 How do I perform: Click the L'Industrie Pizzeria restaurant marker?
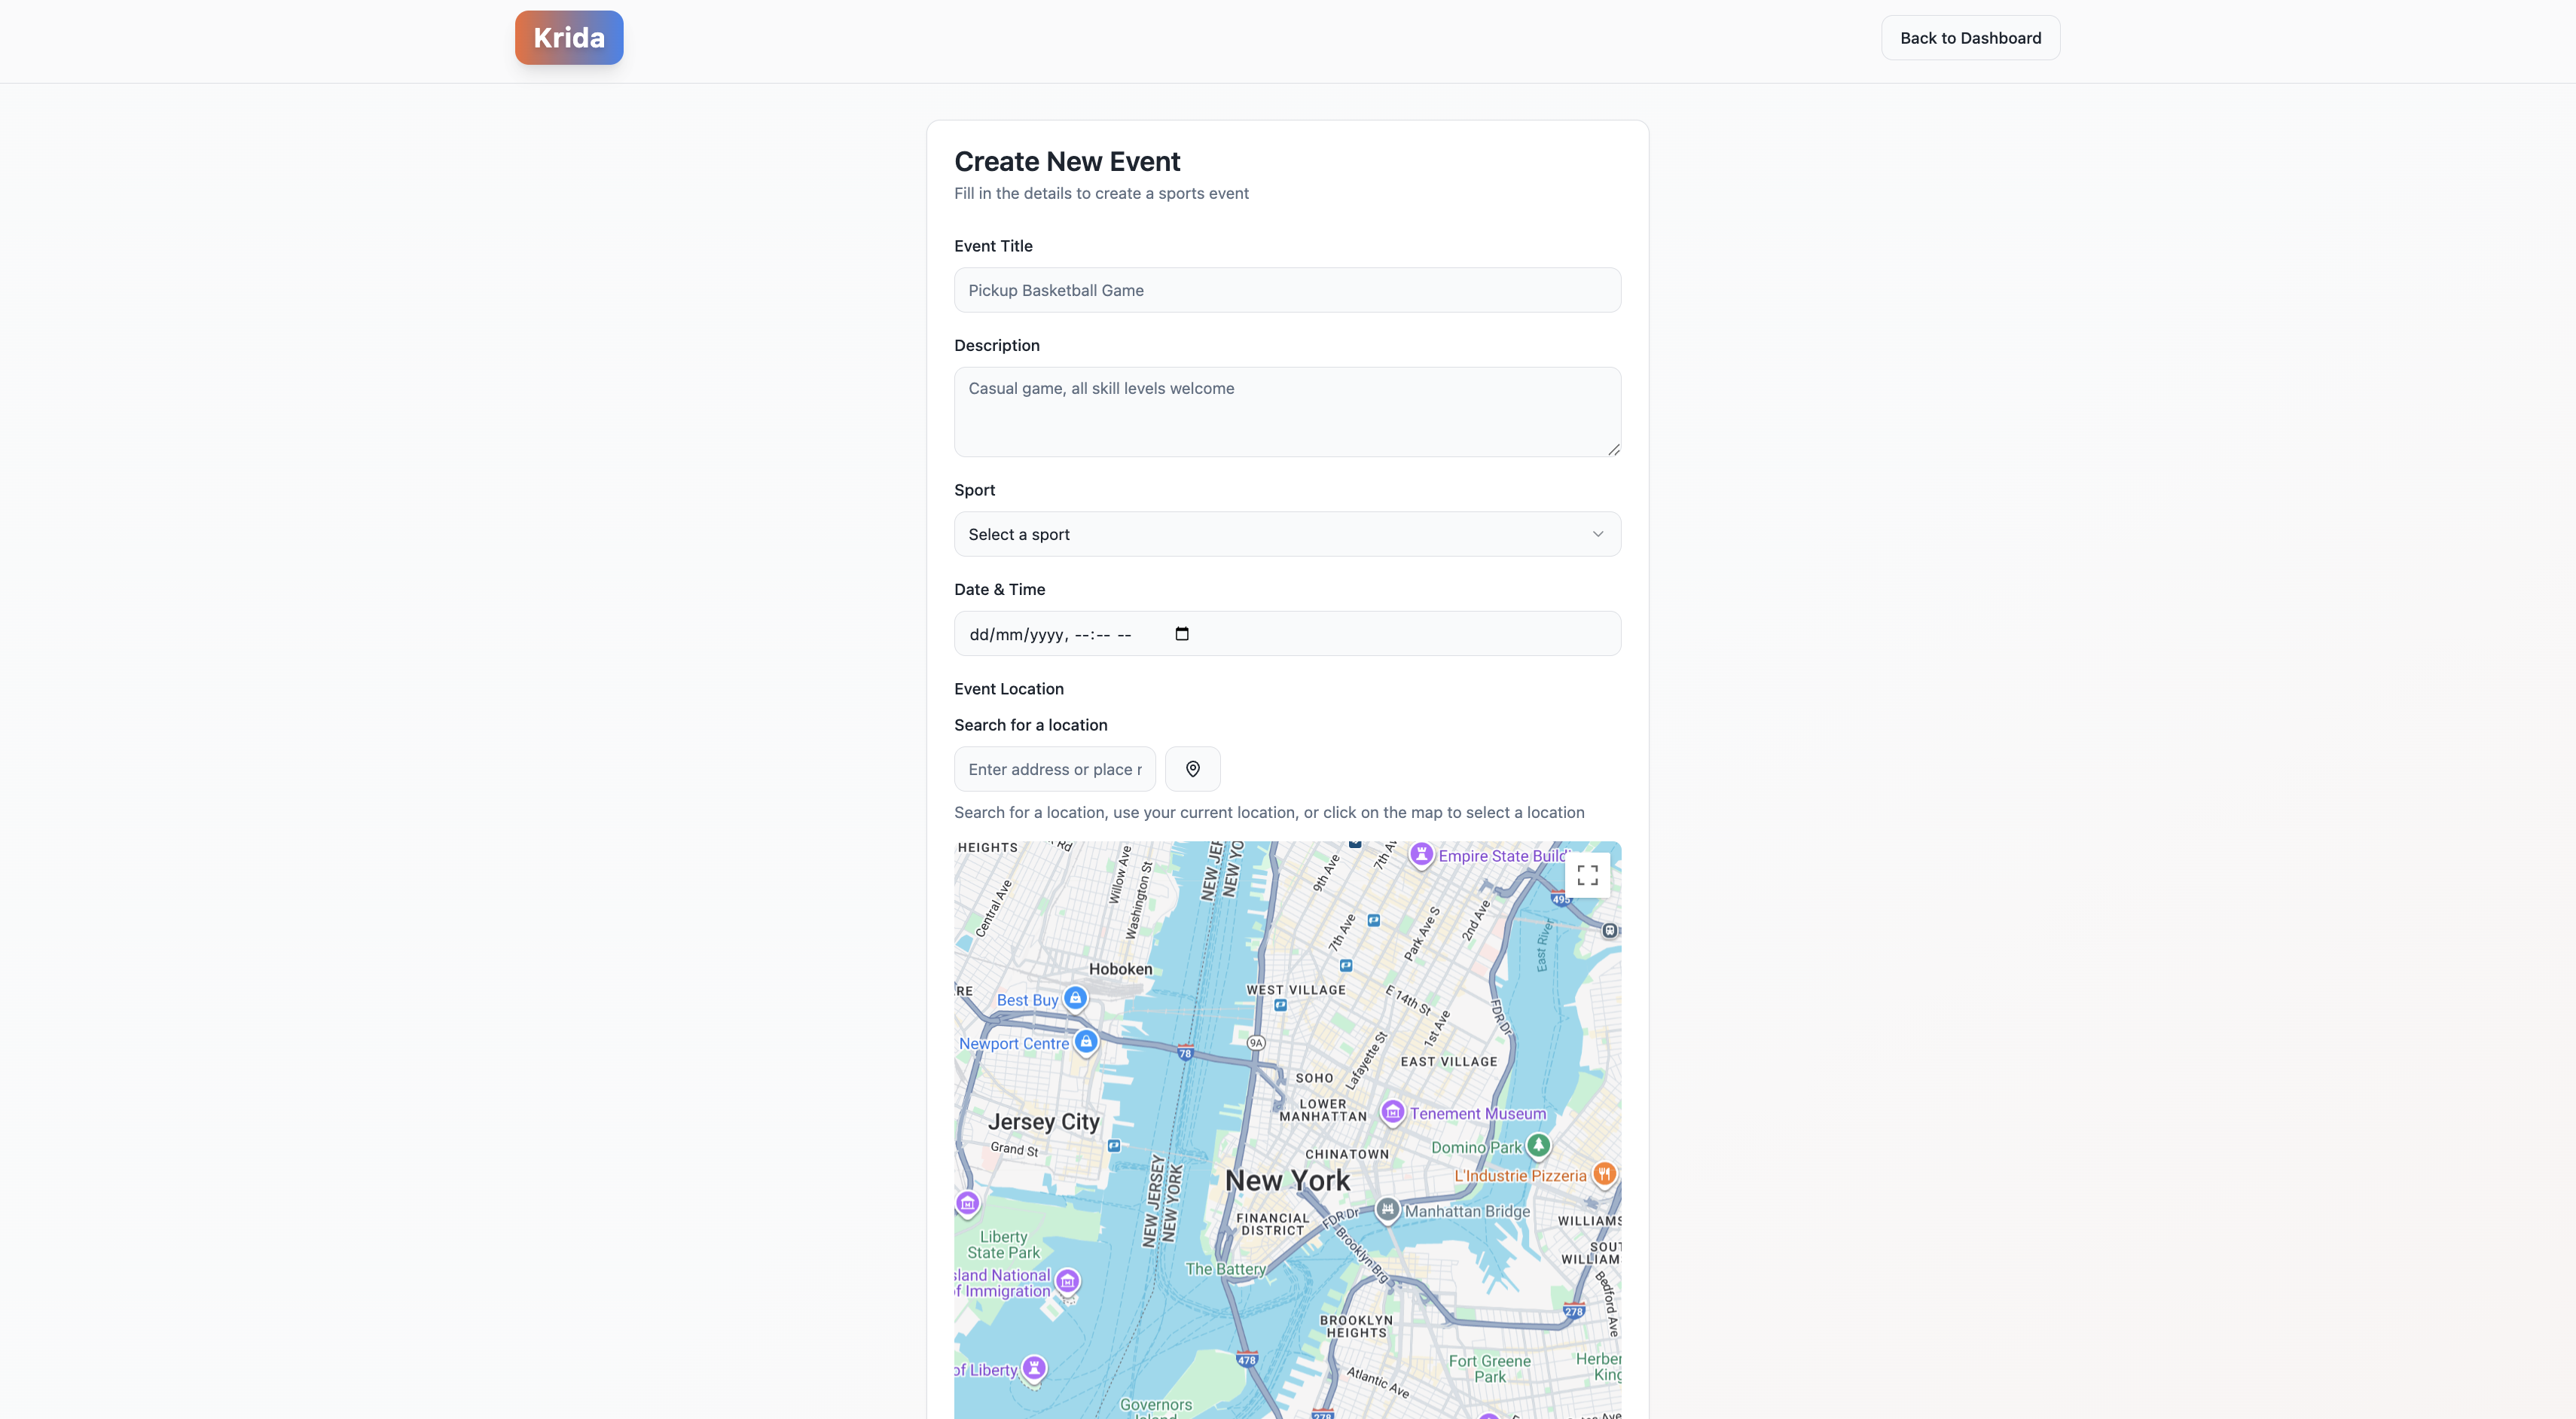tap(1604, 1174)
